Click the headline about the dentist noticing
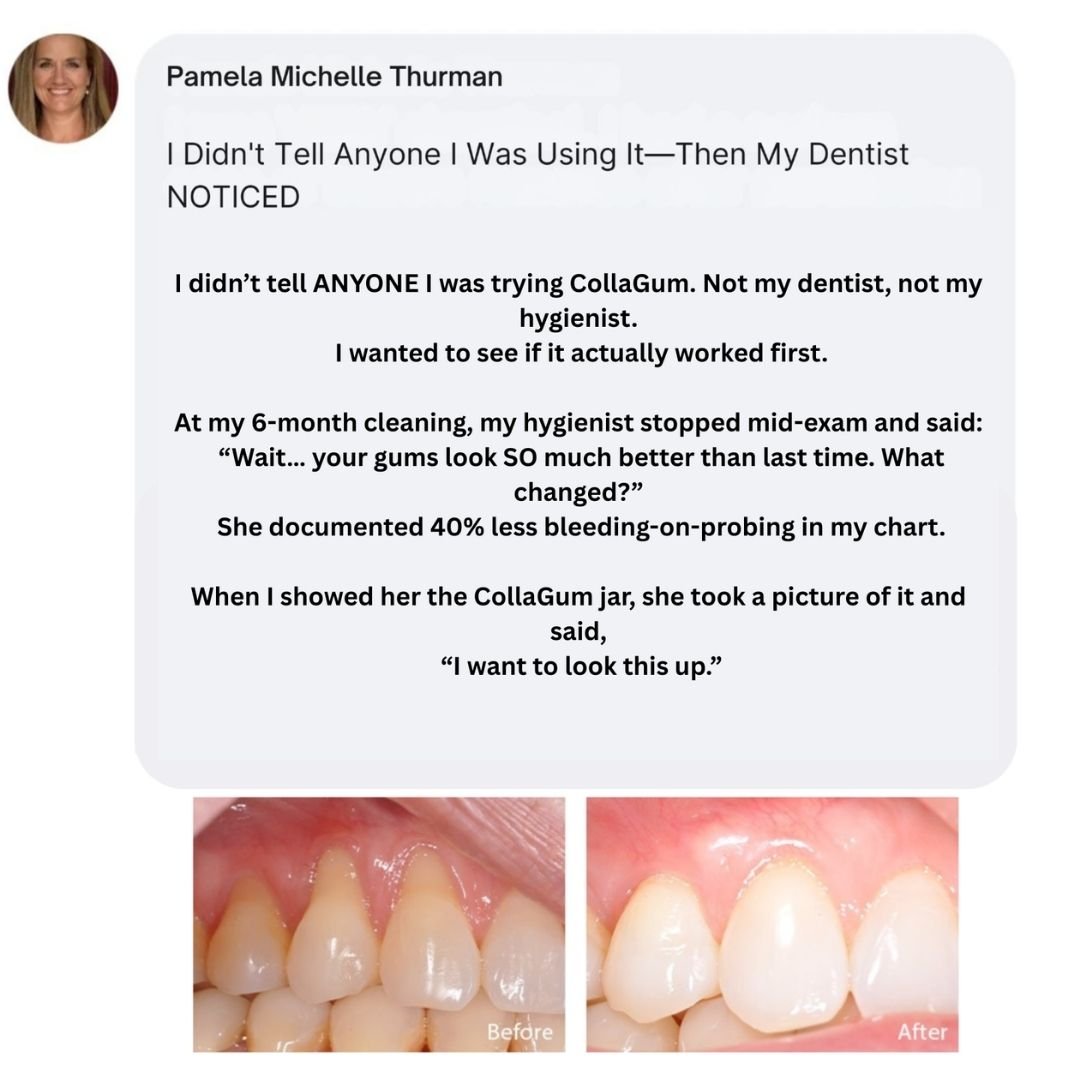Image resolution: width=1080 pixels, height=1080 pixels. pyautogui.click(x=537, y=175)
